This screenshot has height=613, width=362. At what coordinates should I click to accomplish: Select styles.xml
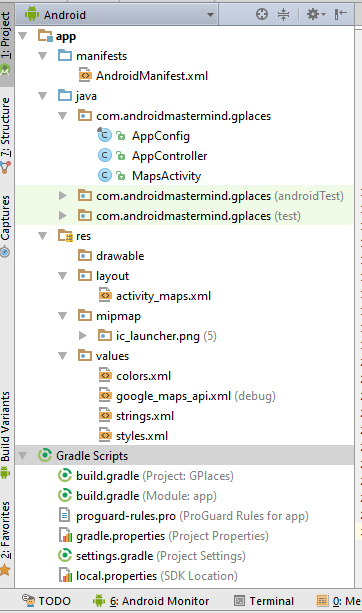tap(142, 436)
